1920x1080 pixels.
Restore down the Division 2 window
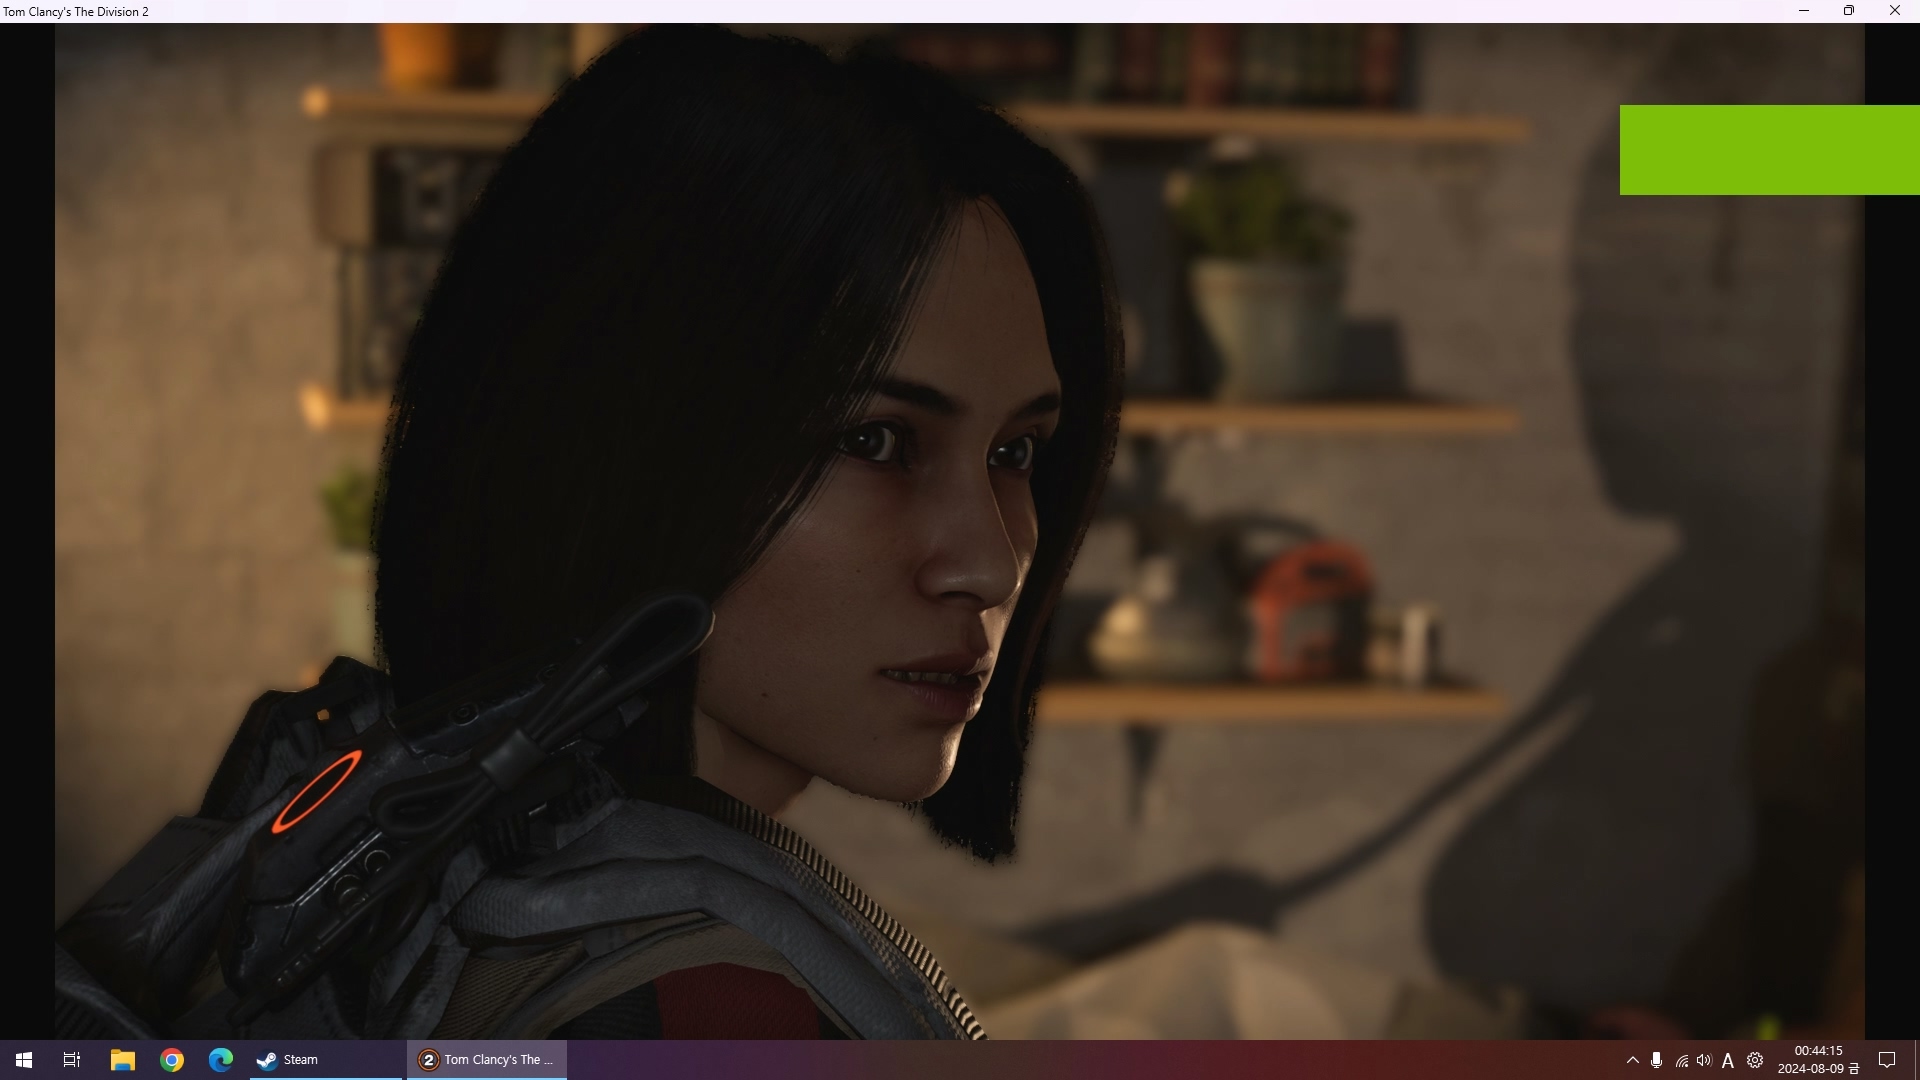tap(1849, 11)
